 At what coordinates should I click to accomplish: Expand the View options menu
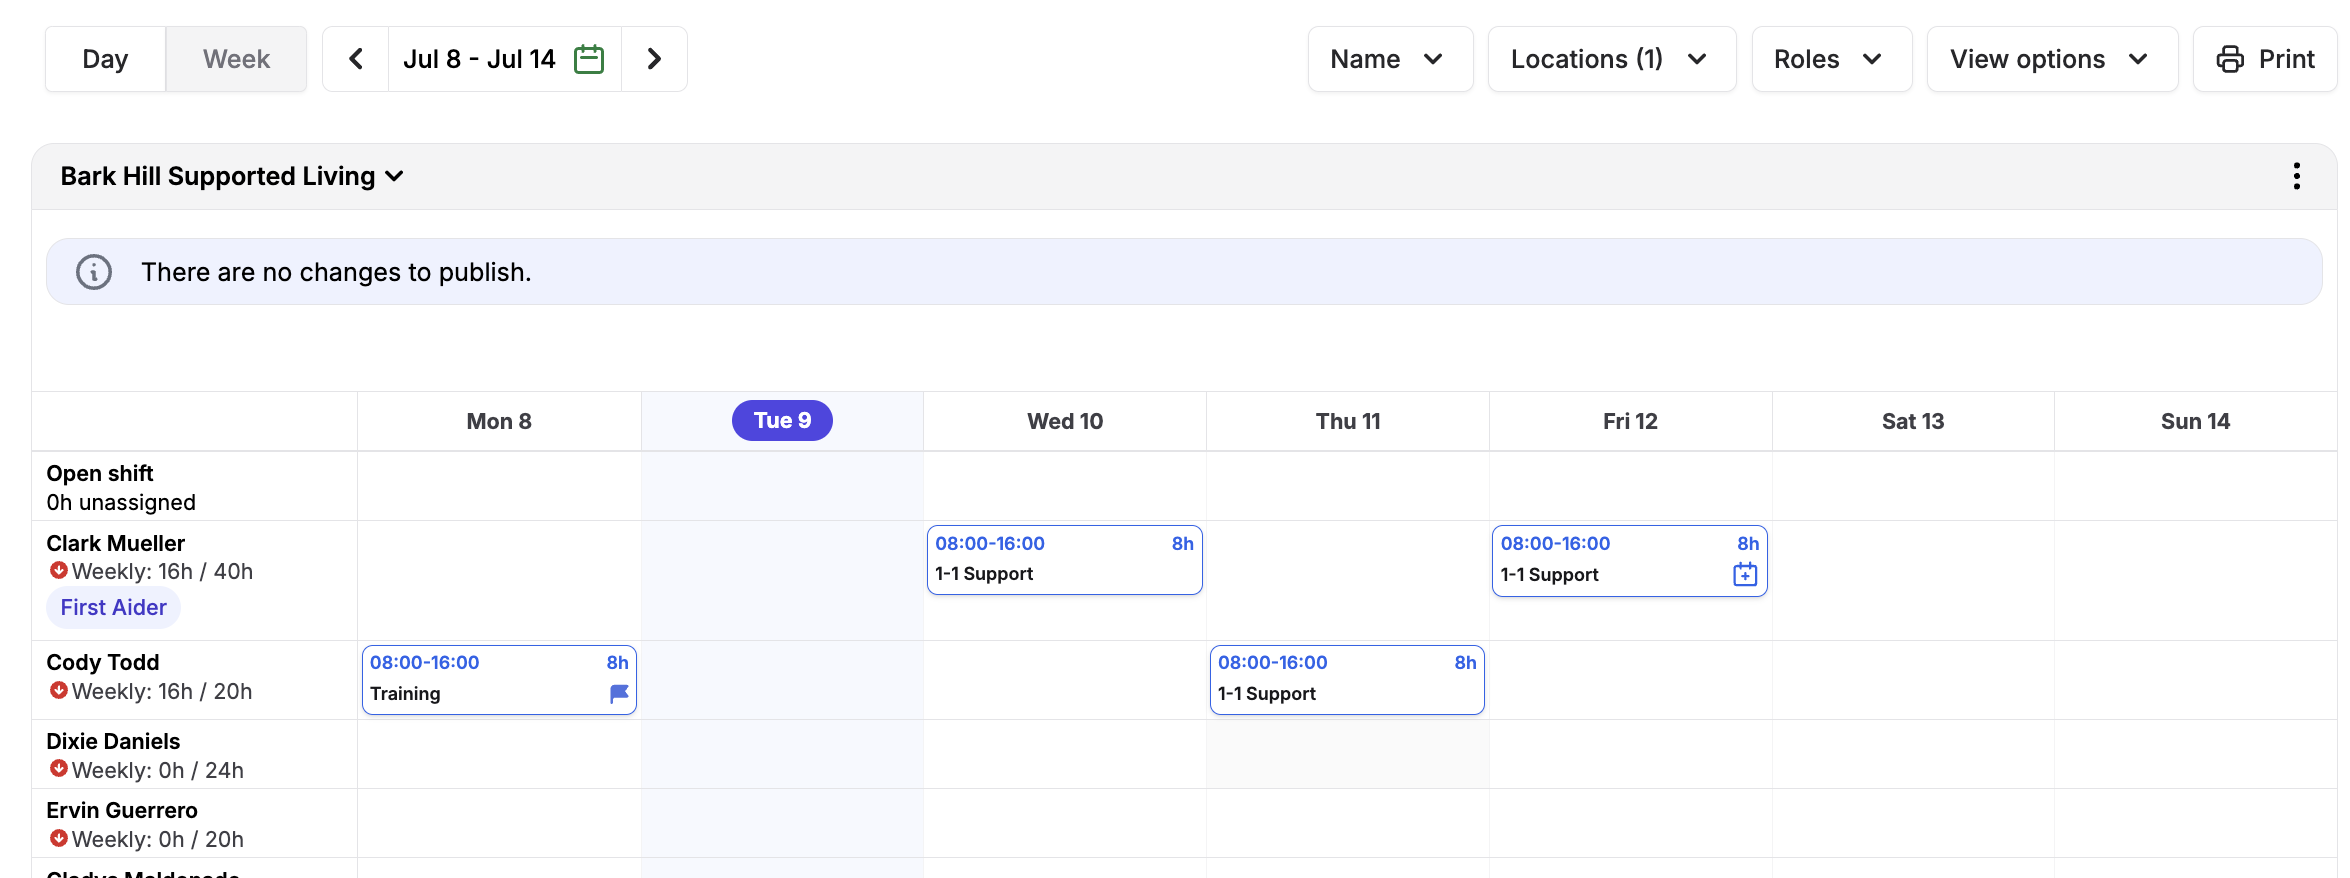coord(2051,59)
